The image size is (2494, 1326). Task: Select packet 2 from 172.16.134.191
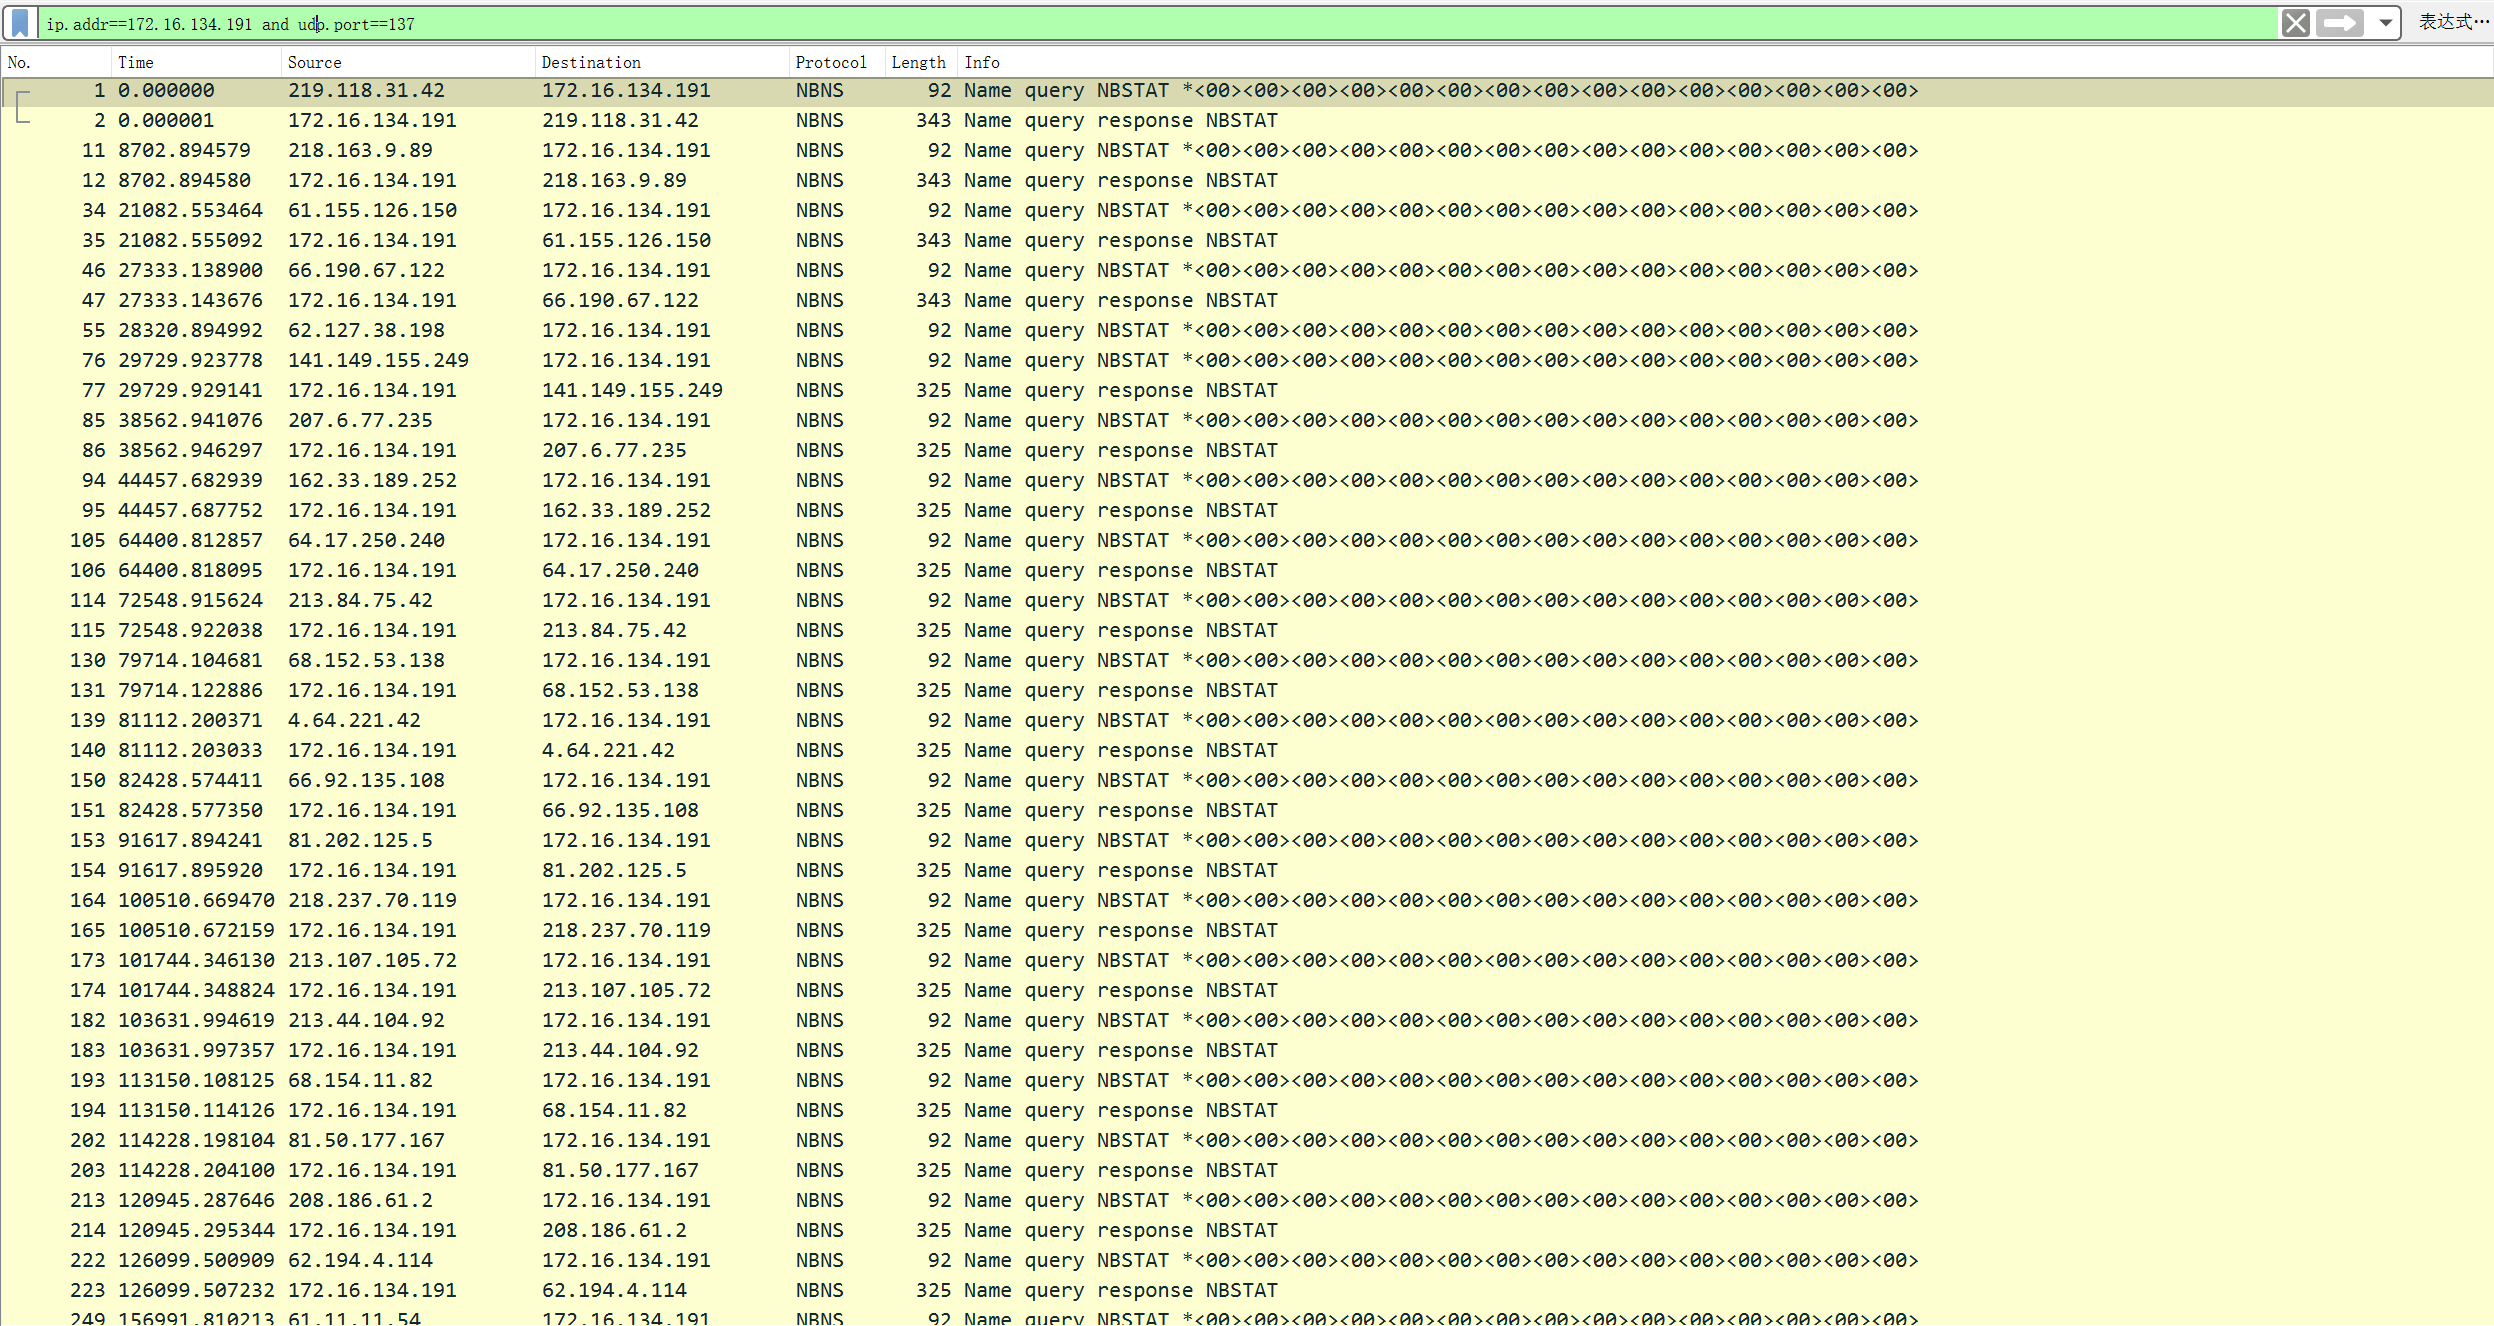(372, 120)
